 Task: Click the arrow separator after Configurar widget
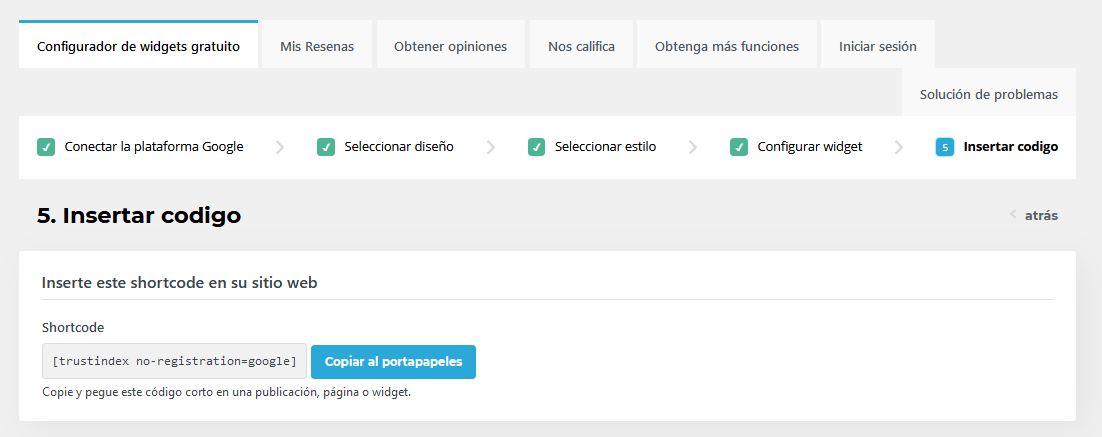pyautogui.click(x=899, y=147)
